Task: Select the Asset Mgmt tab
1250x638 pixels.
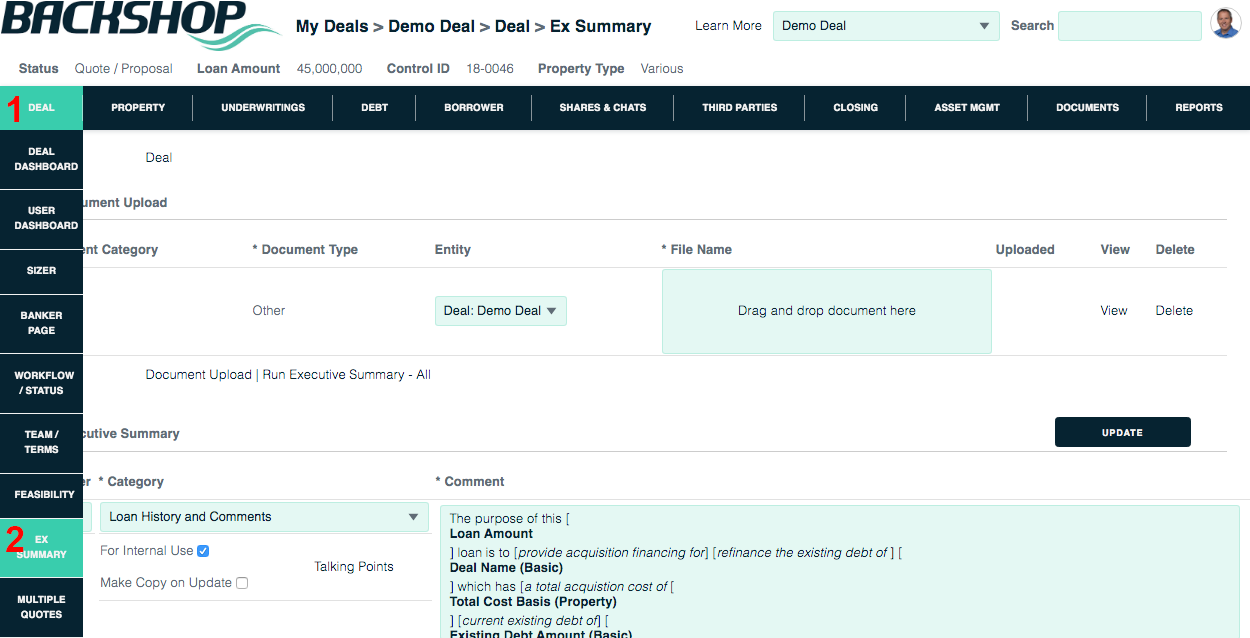Action: pos(967,108)
